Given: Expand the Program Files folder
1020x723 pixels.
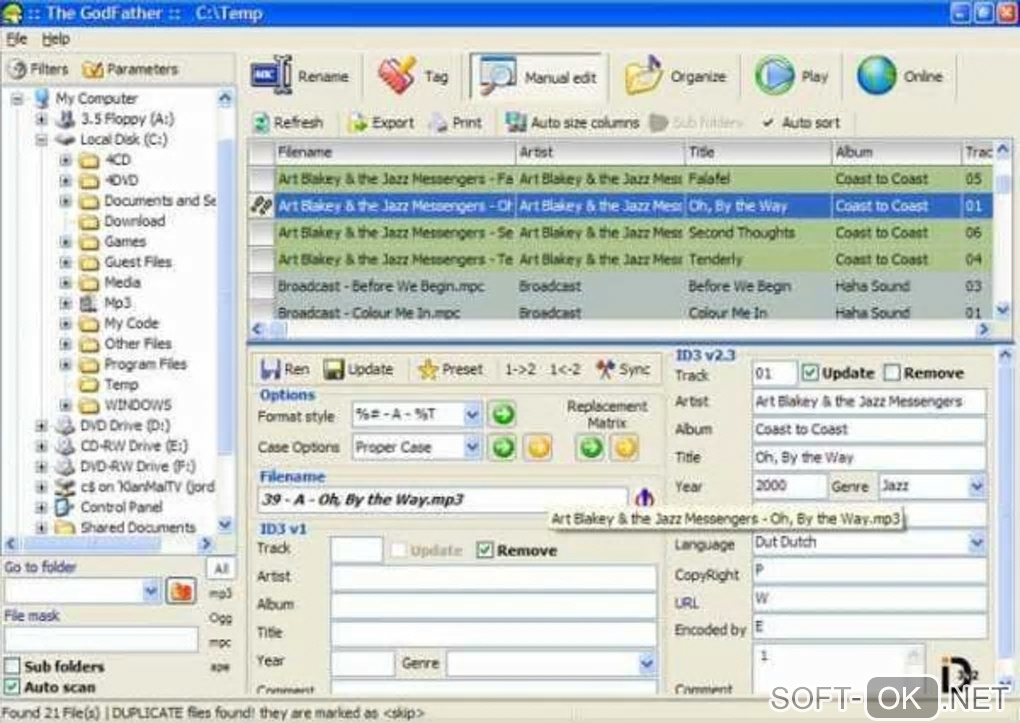Looking at the screenshot, I should (65, 364).
